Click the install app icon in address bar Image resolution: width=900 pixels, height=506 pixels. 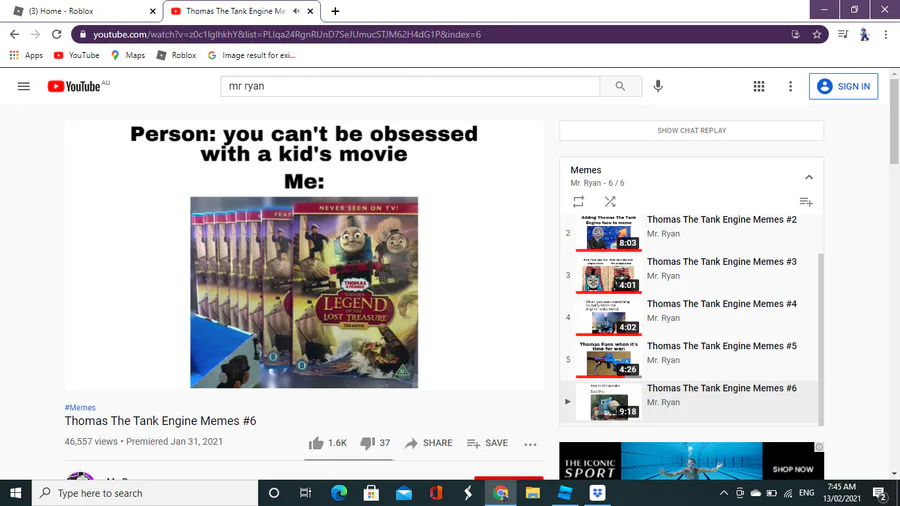[796, 34]
